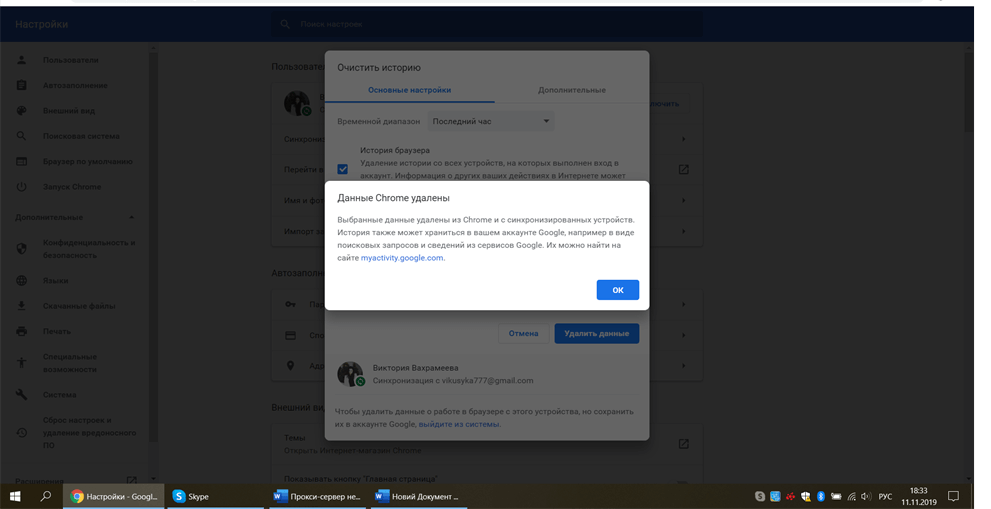This screenshot has width=991, height=509.
Task: Select the Печать sidebar item
Action: 57,331
